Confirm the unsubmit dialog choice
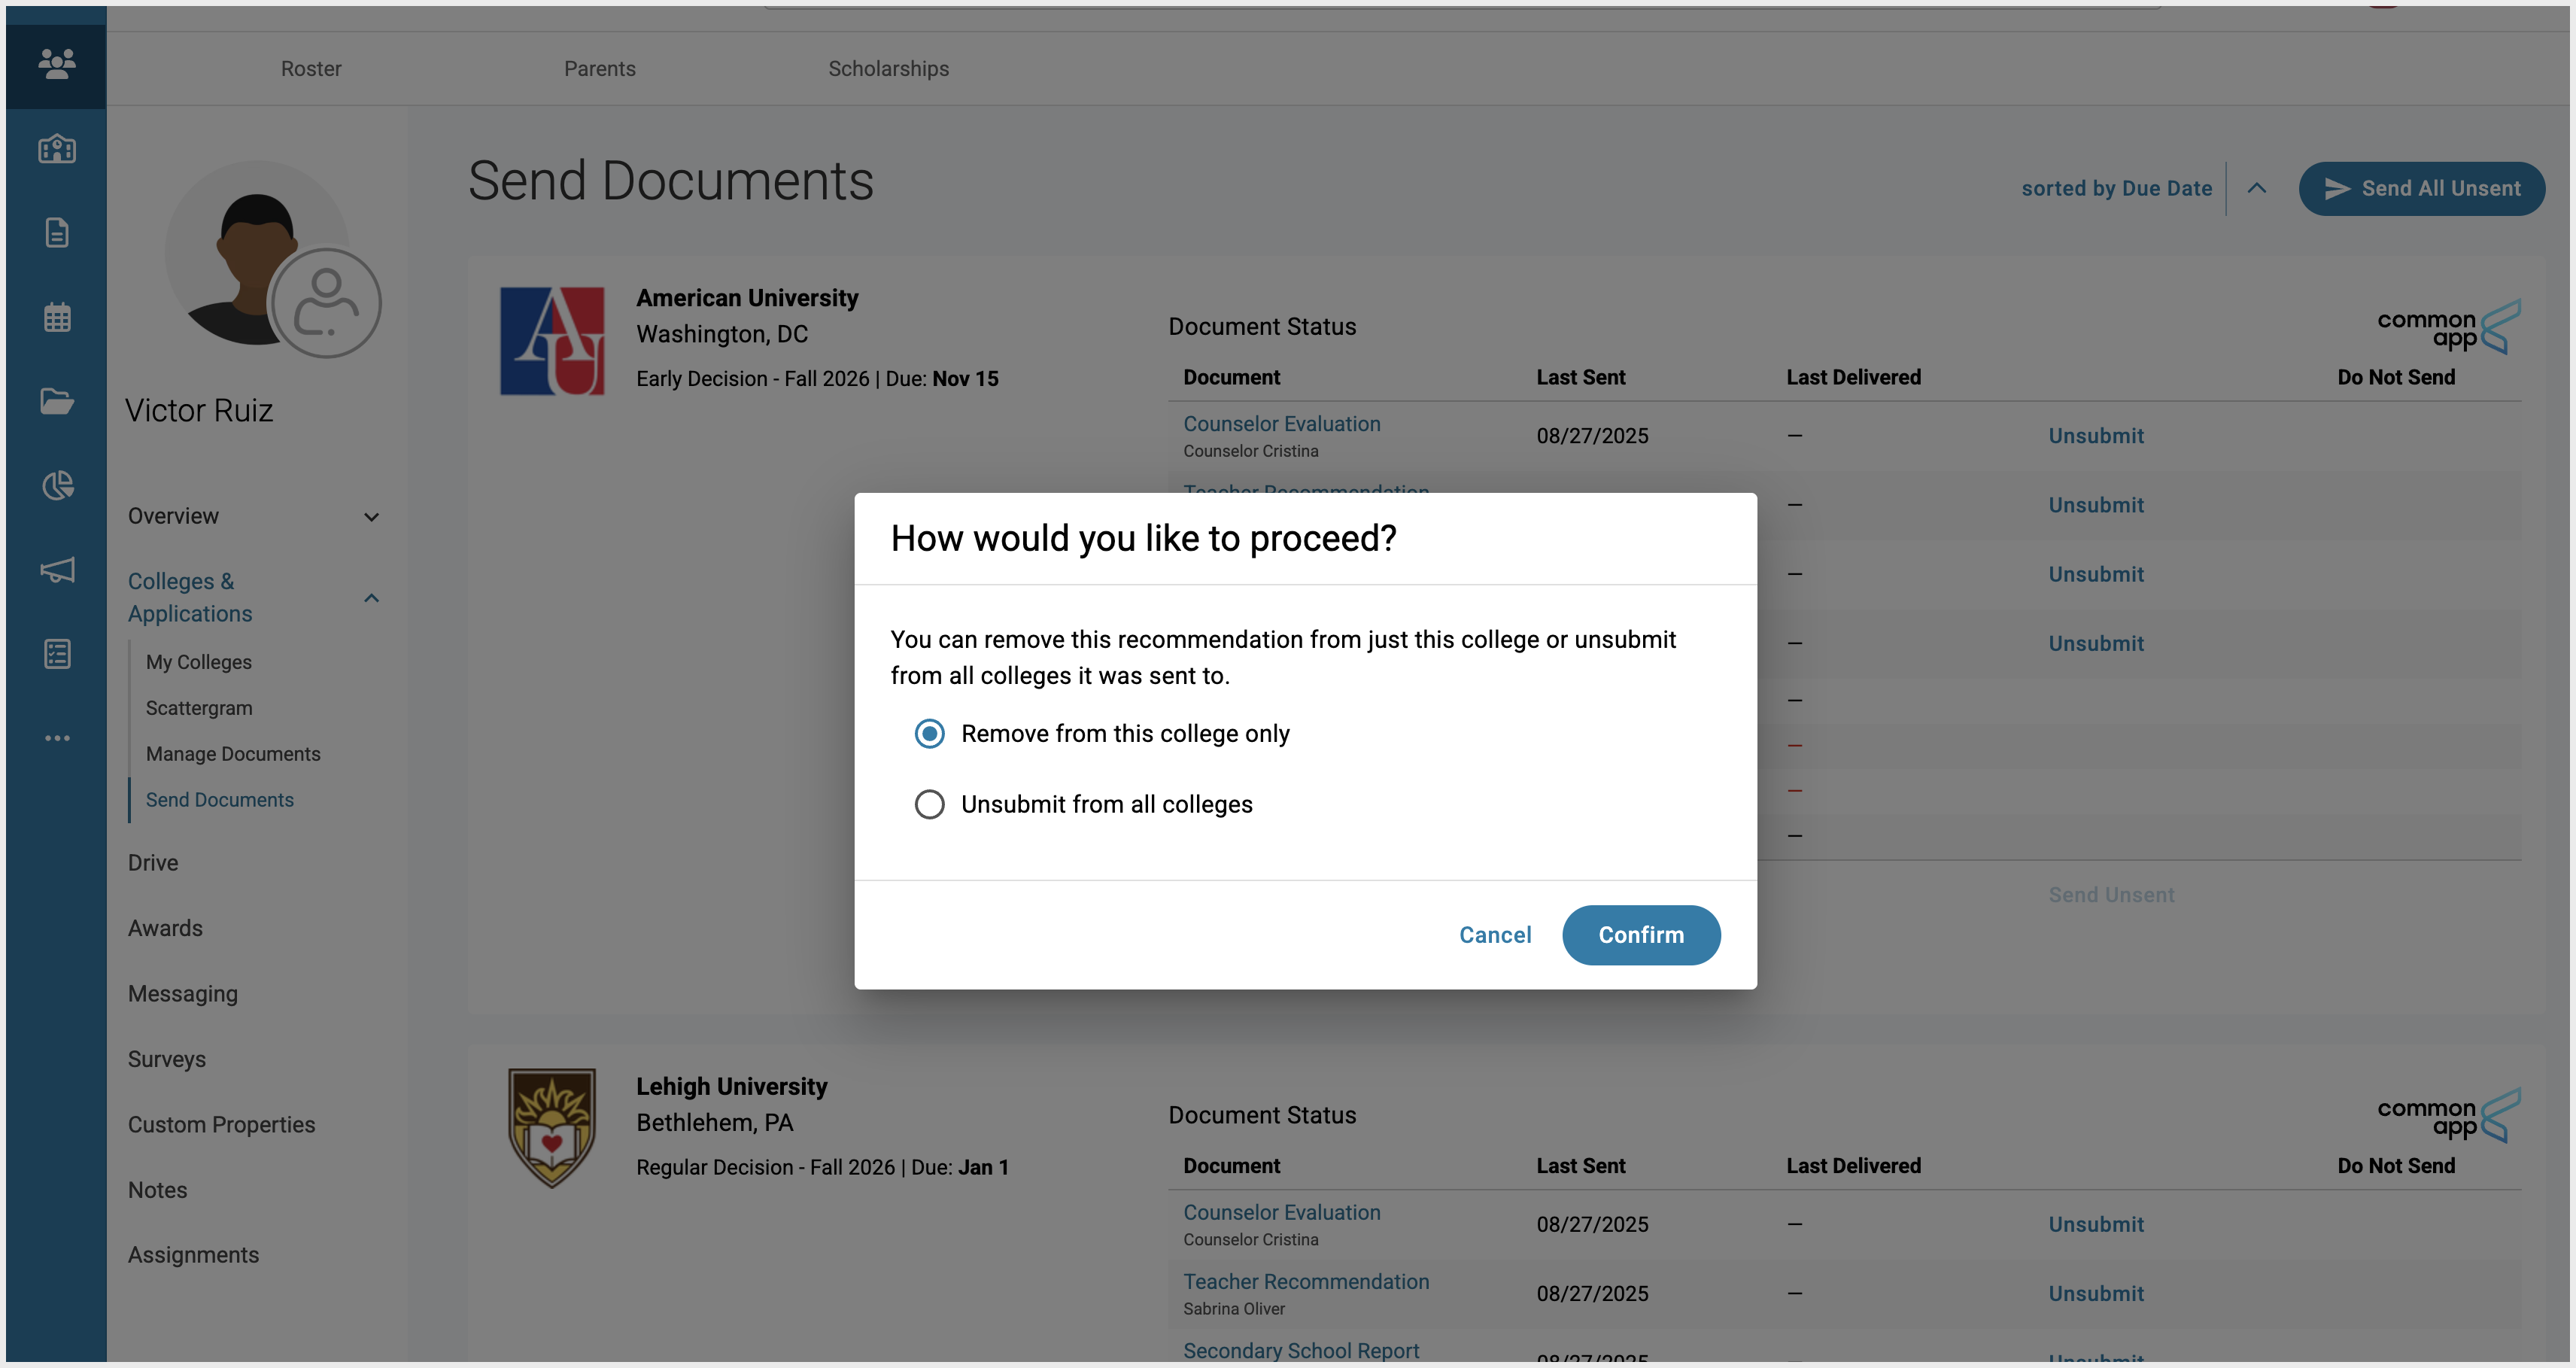 tap(1641, 935)
